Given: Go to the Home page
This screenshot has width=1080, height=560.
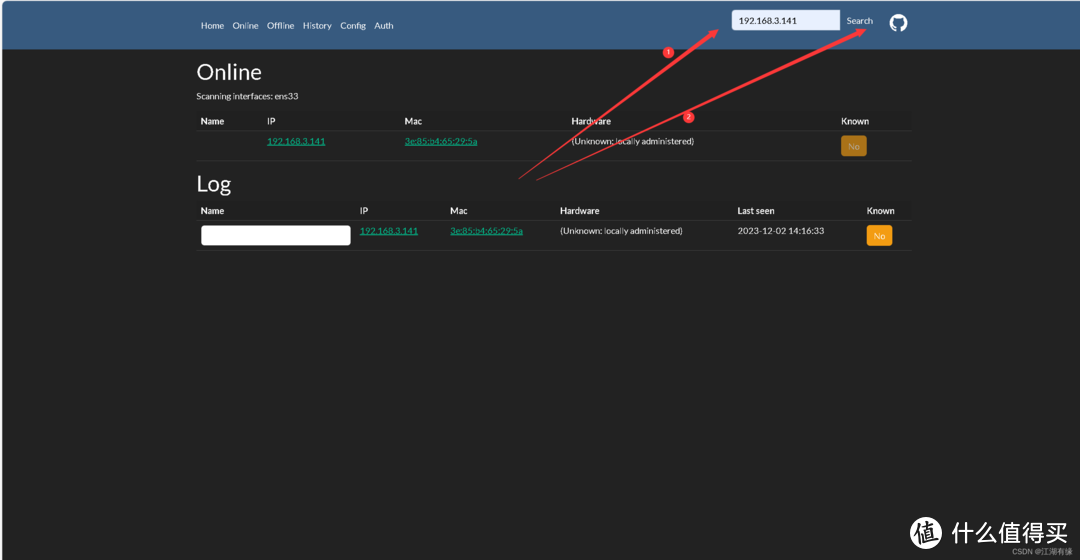Looking at the screenshot, I should coord(212,25).
